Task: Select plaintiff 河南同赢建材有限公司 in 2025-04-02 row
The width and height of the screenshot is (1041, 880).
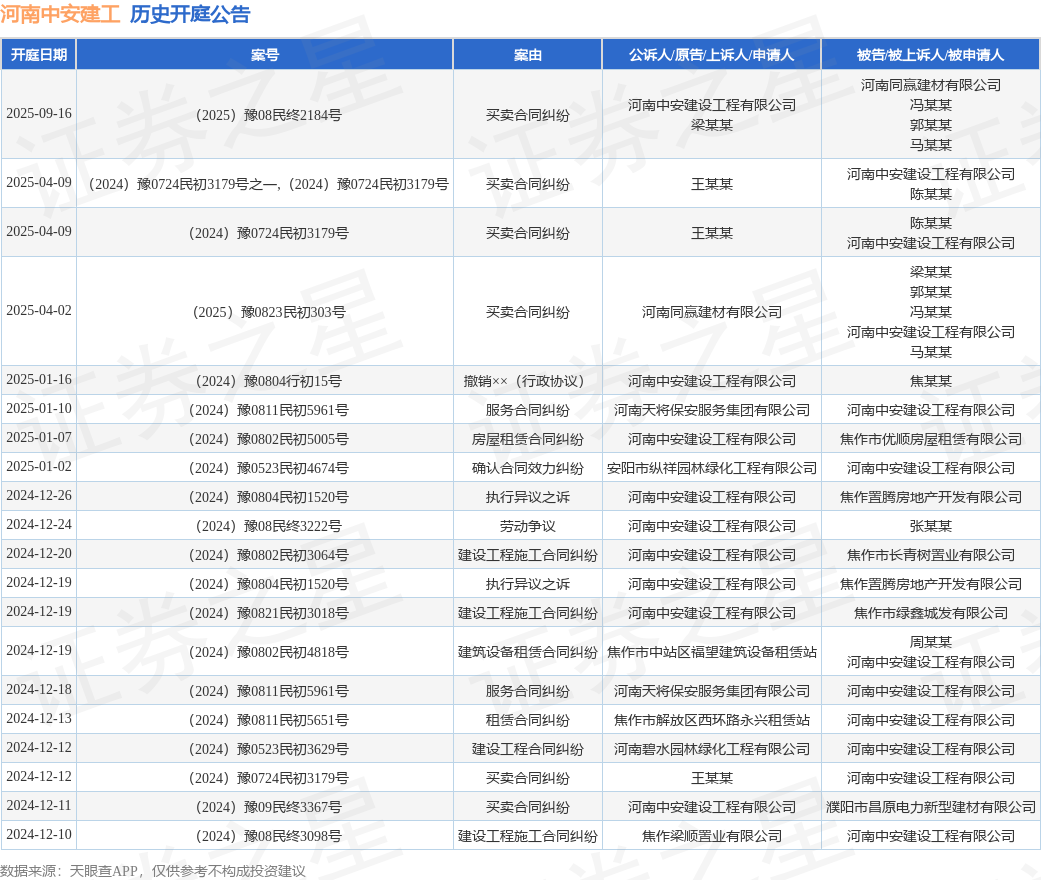Action: (712, 312)
